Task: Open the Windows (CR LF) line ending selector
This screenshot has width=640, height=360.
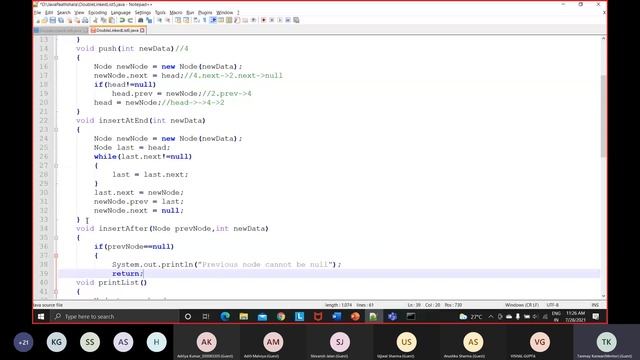Action: tap(522, 305)
